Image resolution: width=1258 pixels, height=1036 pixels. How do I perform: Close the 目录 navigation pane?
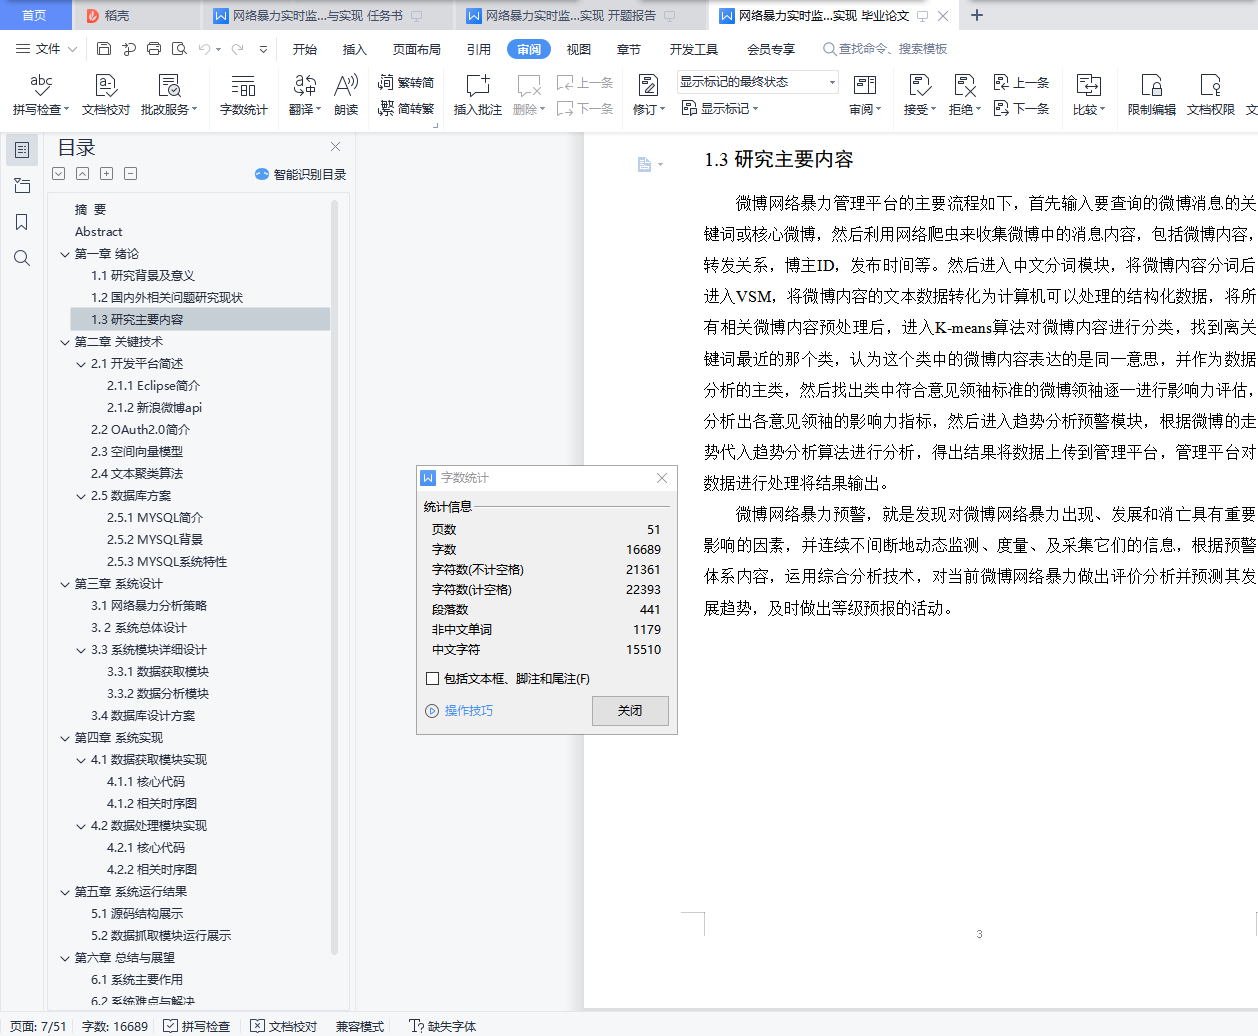pos(336,146)
